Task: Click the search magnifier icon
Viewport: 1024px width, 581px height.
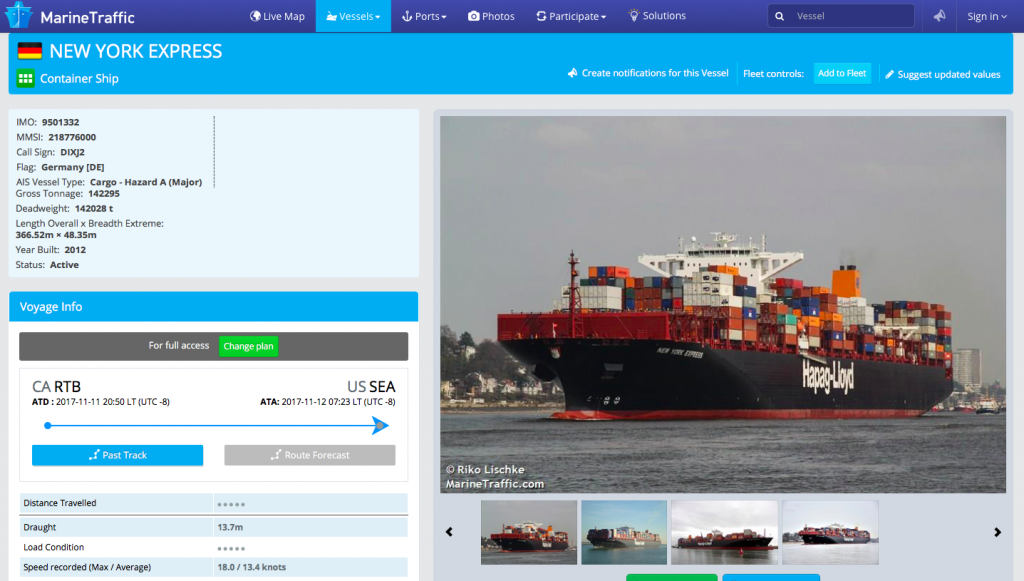Action: 779,16
